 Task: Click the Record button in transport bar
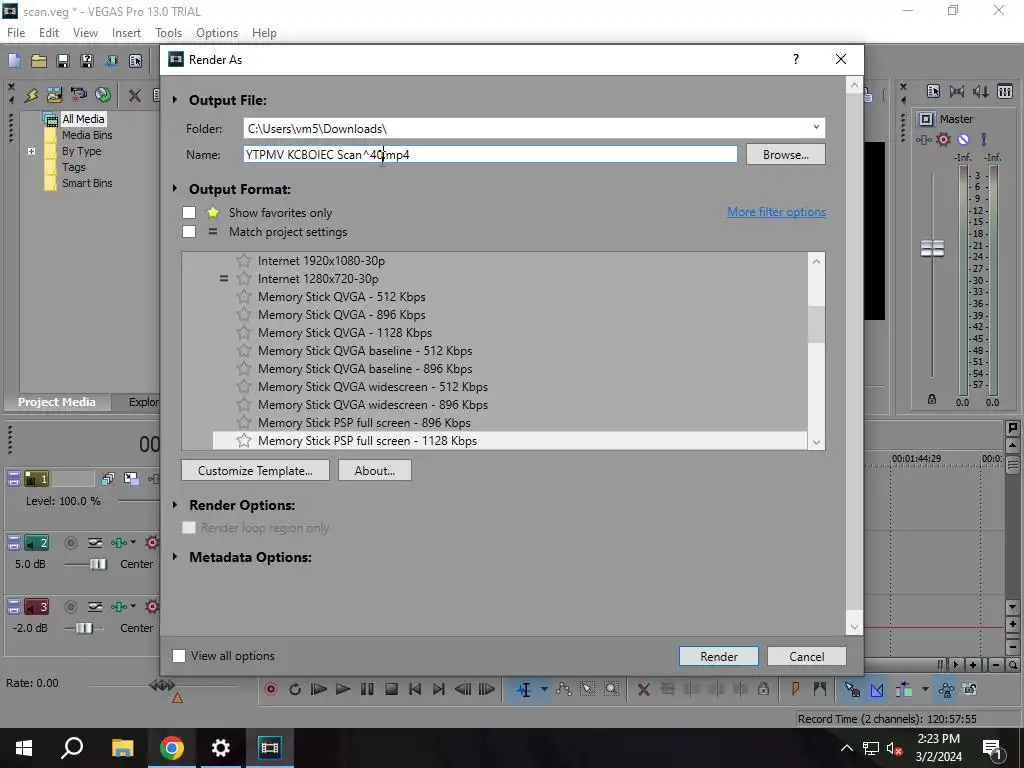pyautogui.click(x=271, y=689)
